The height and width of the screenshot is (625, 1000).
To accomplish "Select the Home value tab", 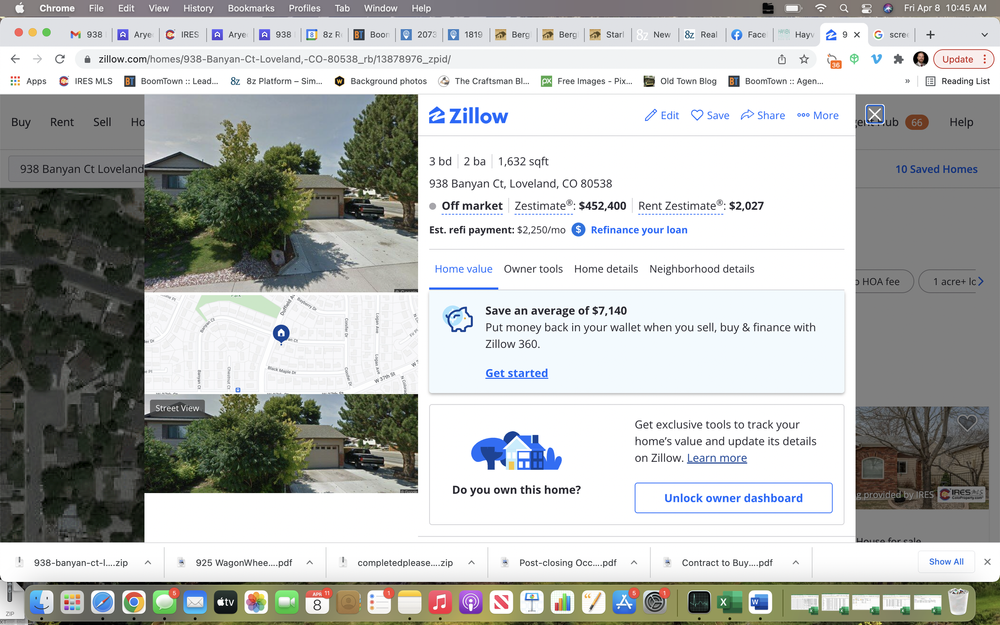I will coord(464,269).
